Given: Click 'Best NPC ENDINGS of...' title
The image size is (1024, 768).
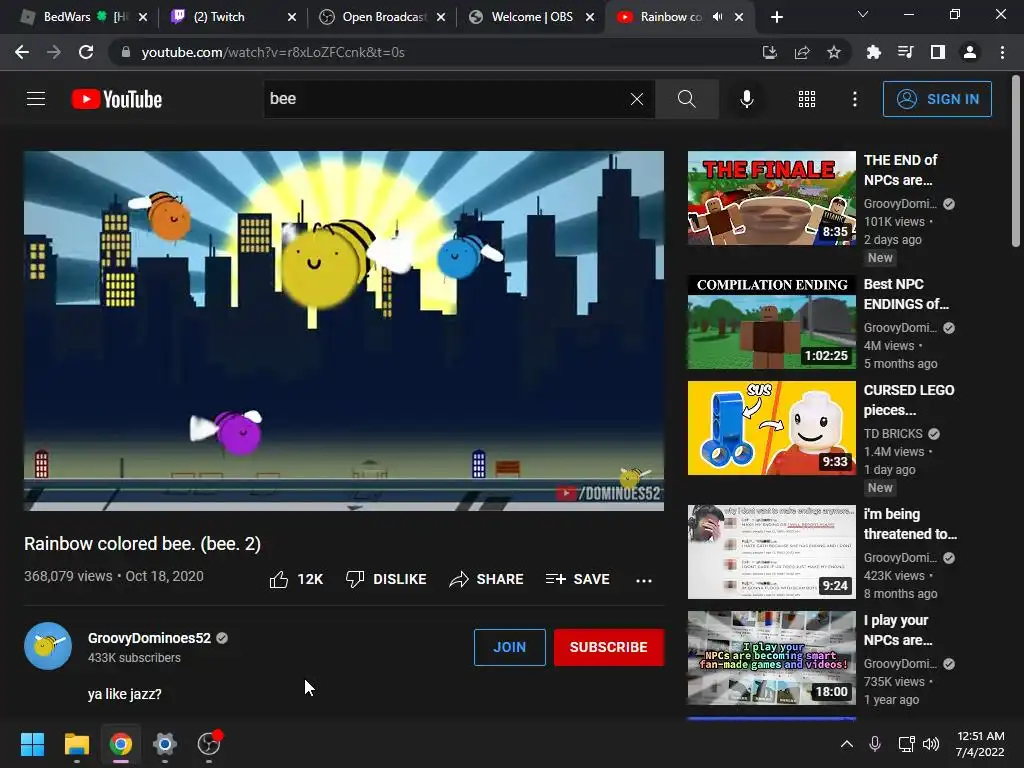Looking at the screenshot, I should click(906, 294).
